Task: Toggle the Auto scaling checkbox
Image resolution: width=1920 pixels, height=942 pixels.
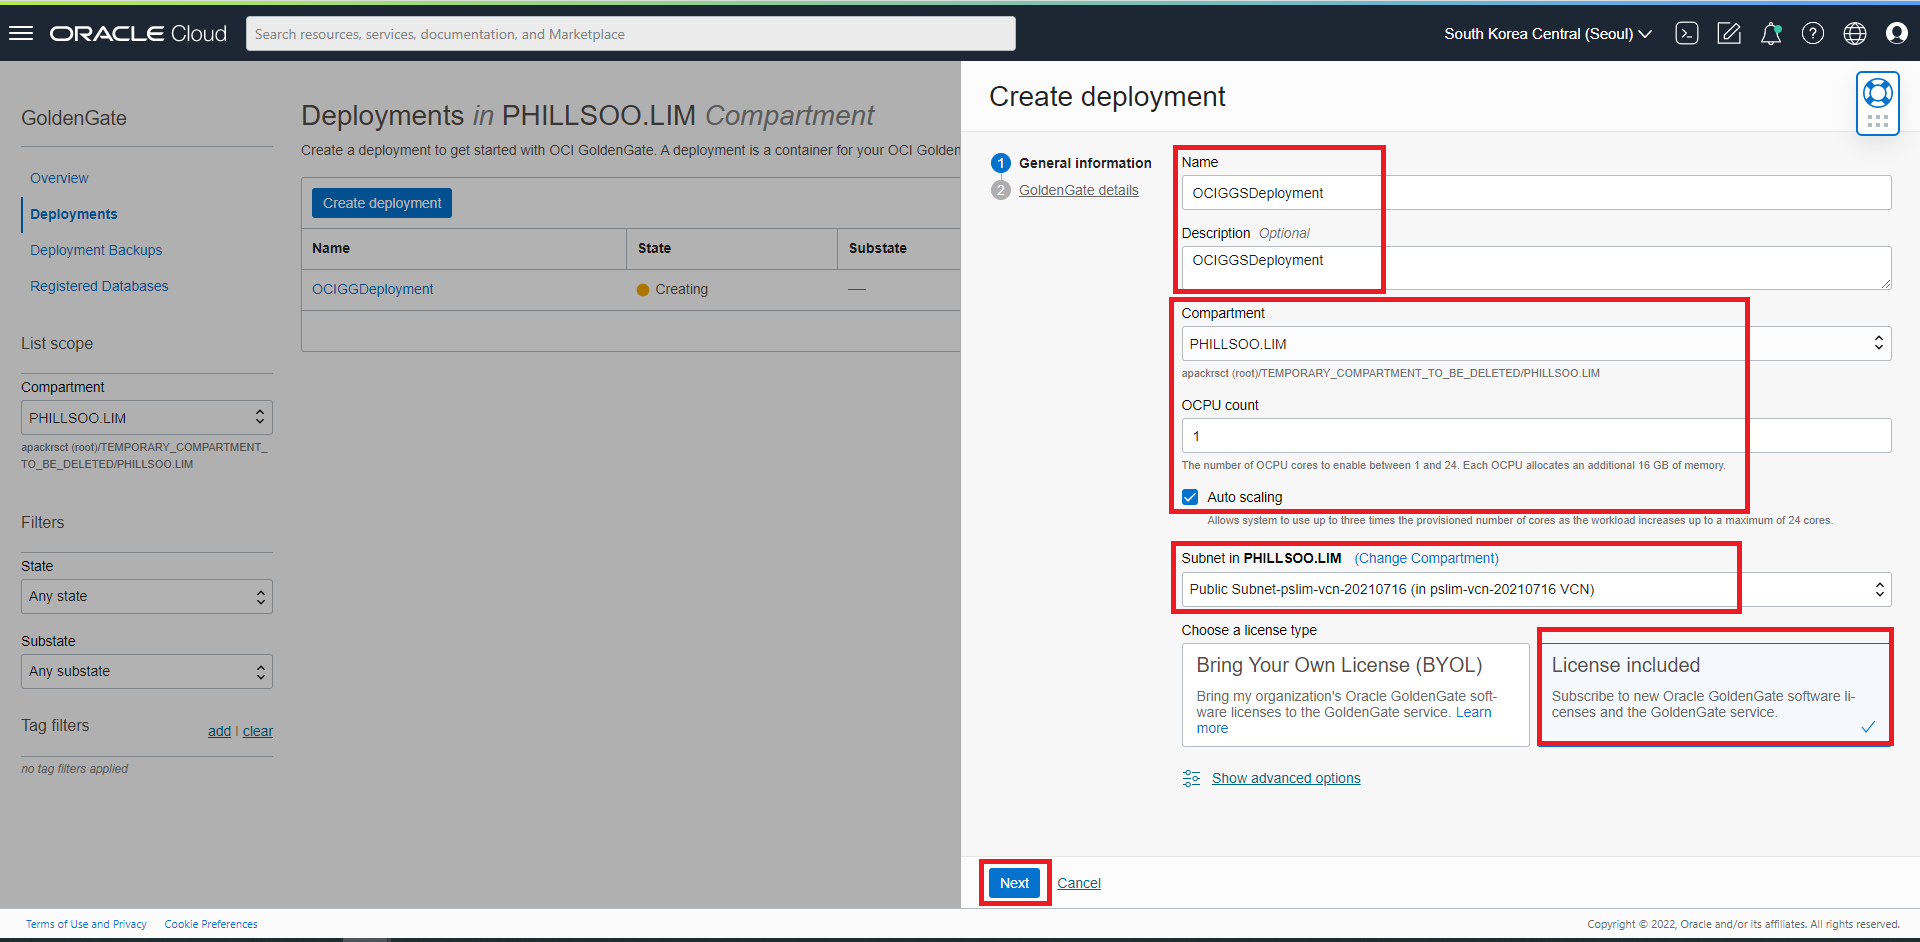Action: 1190,497
